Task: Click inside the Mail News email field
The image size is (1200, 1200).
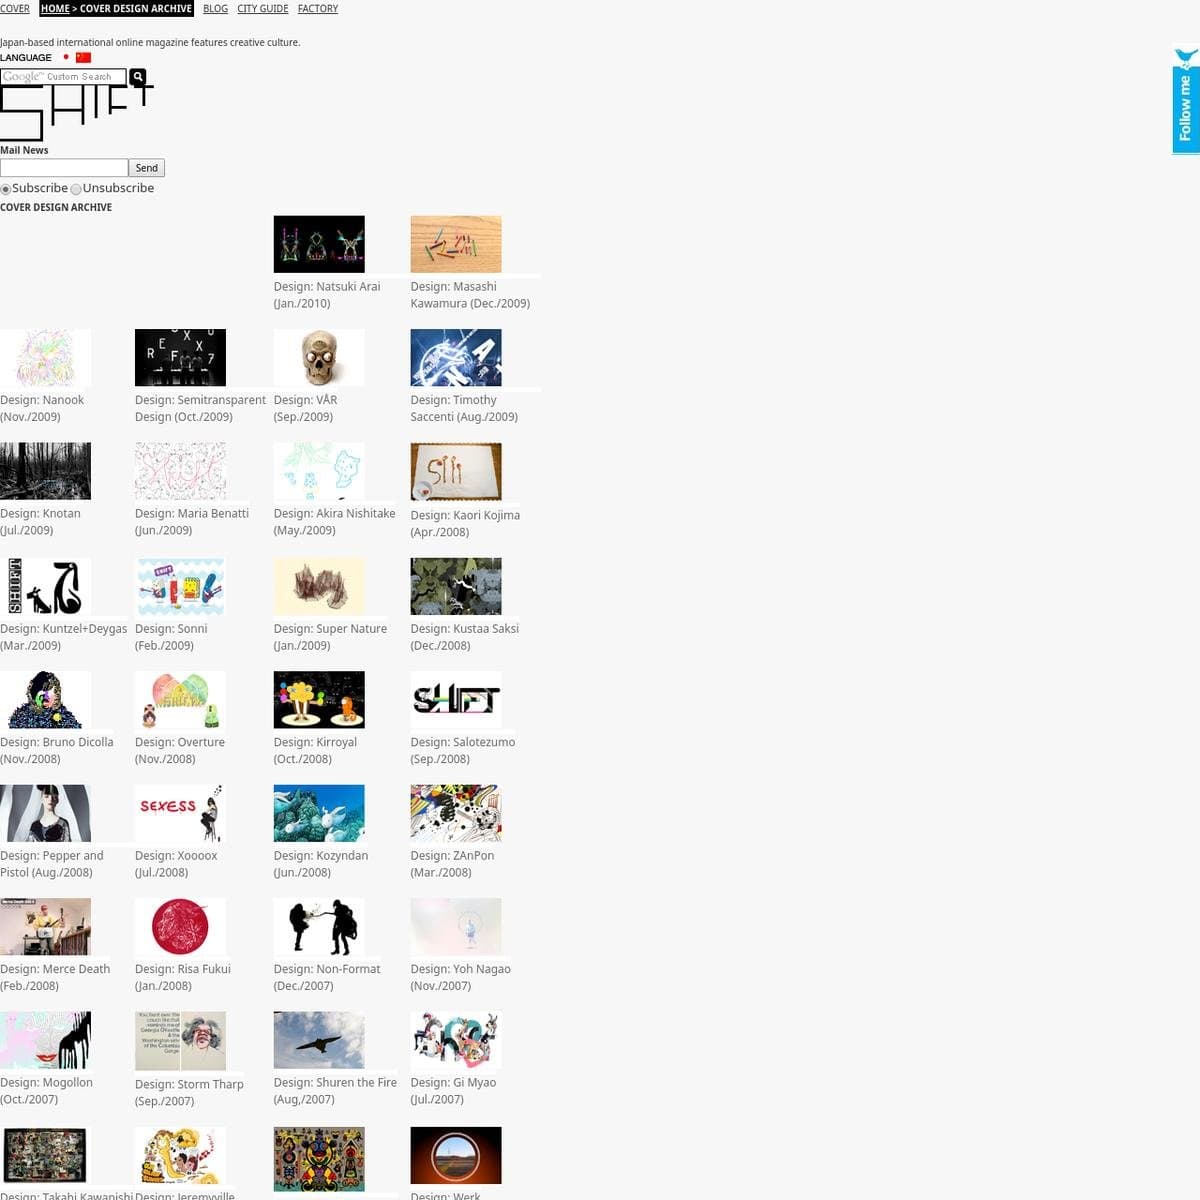Action: click(64, 167)
